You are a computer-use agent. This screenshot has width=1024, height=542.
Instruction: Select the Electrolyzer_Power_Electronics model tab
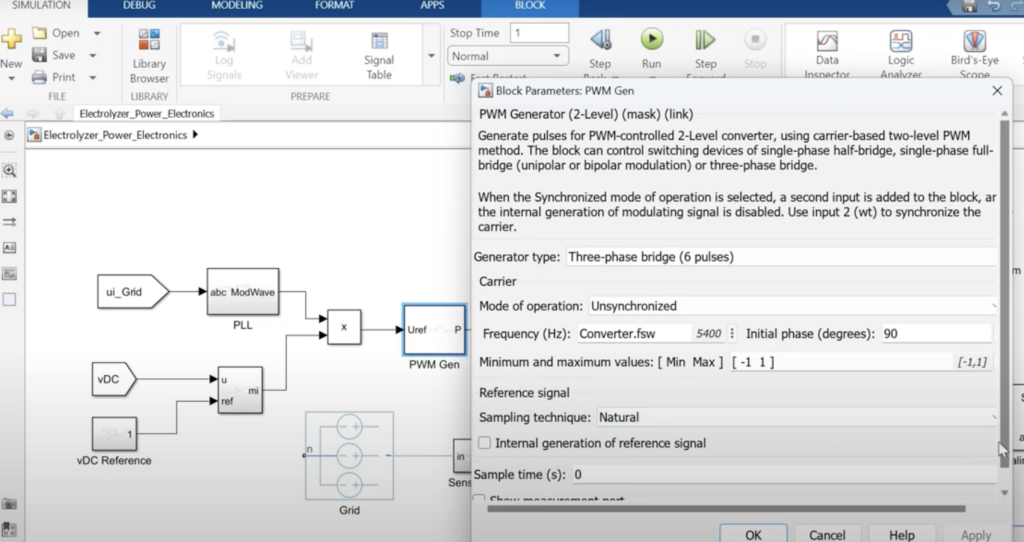tap(147, 114)
